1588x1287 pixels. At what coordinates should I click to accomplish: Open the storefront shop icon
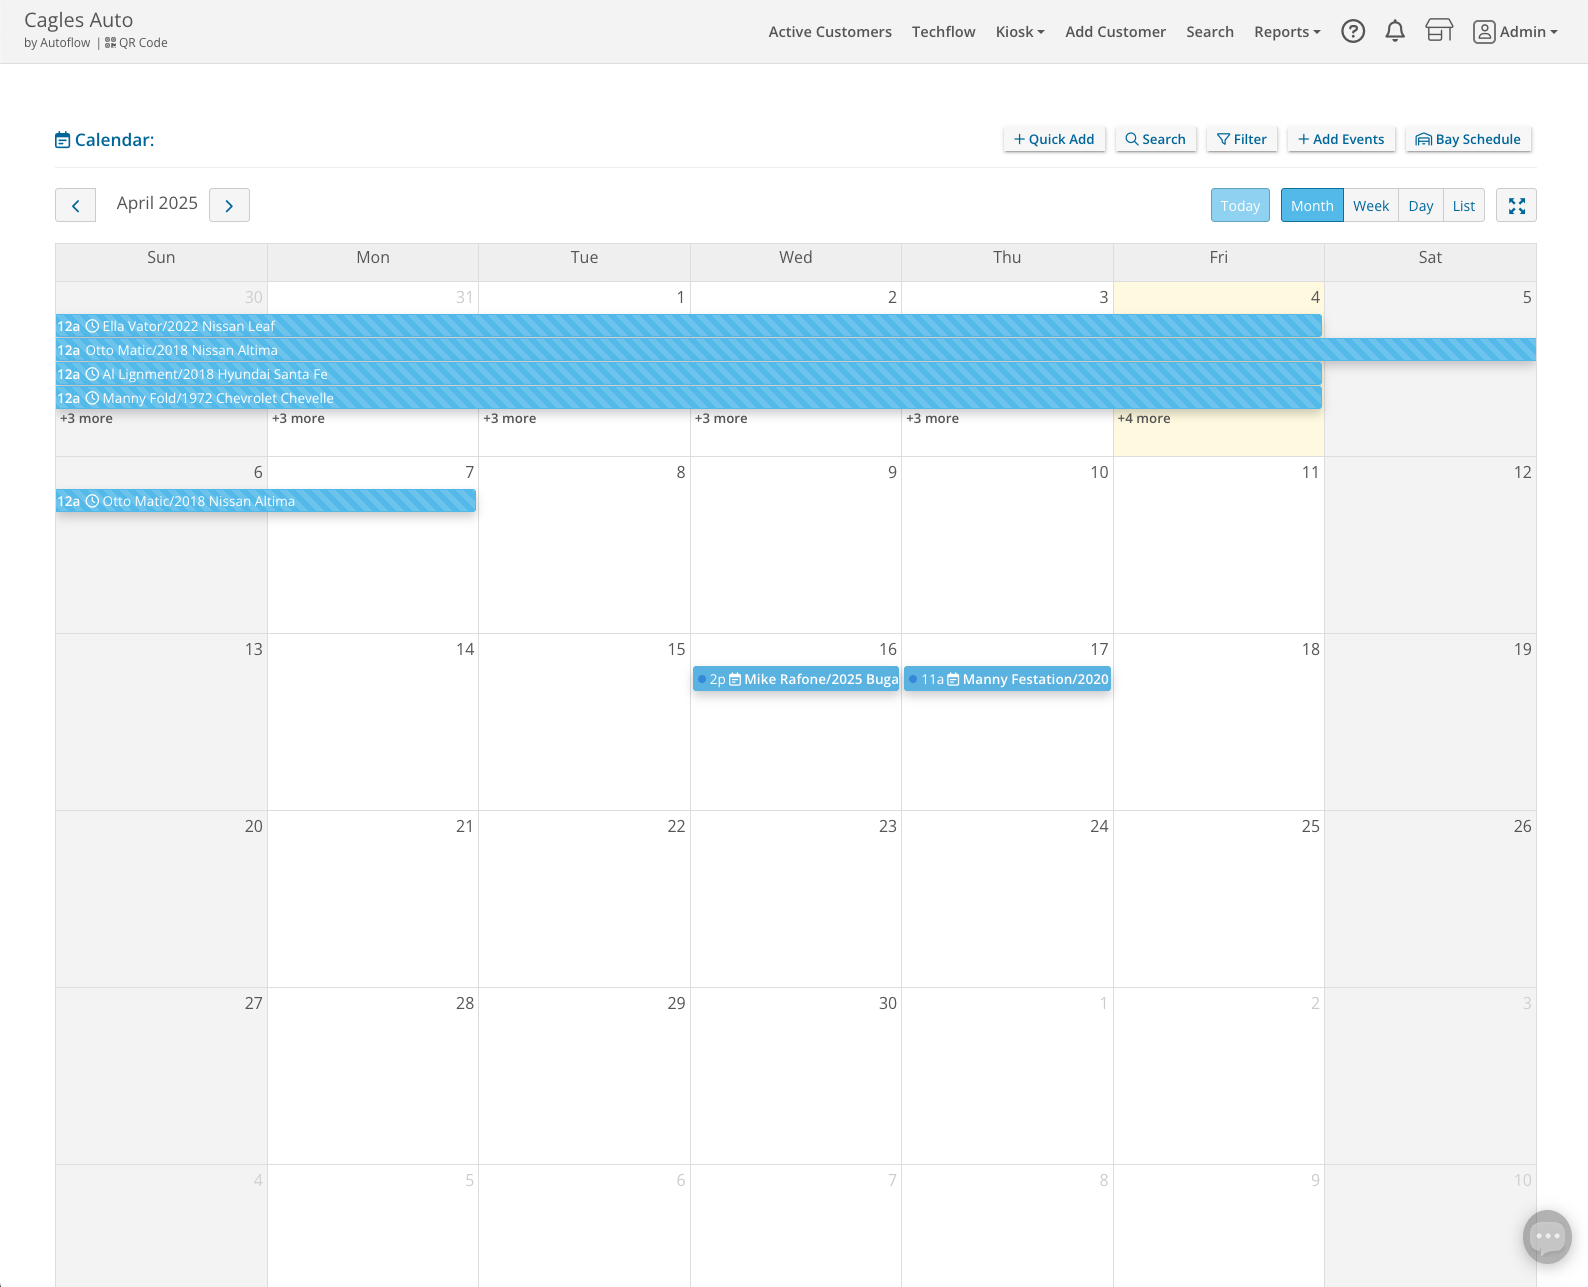pos(1439,32)
